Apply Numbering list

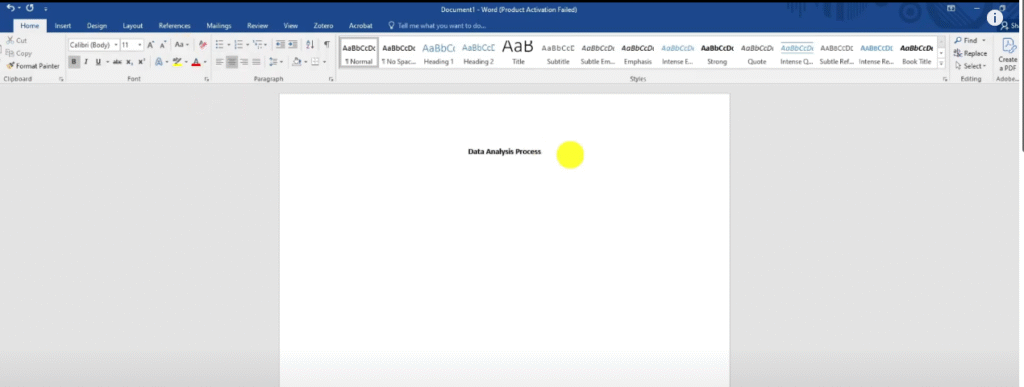click(x=238, y=44)
